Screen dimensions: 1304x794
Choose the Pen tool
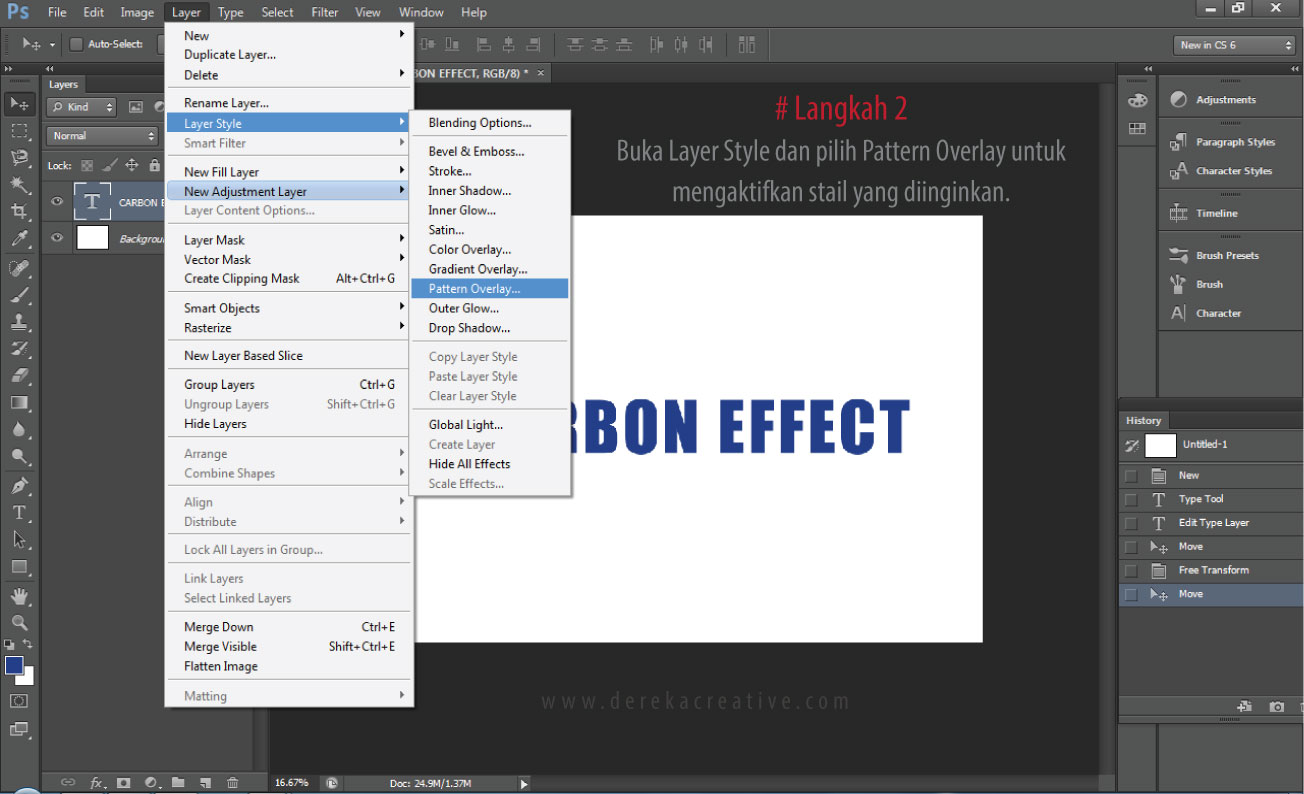19,485
